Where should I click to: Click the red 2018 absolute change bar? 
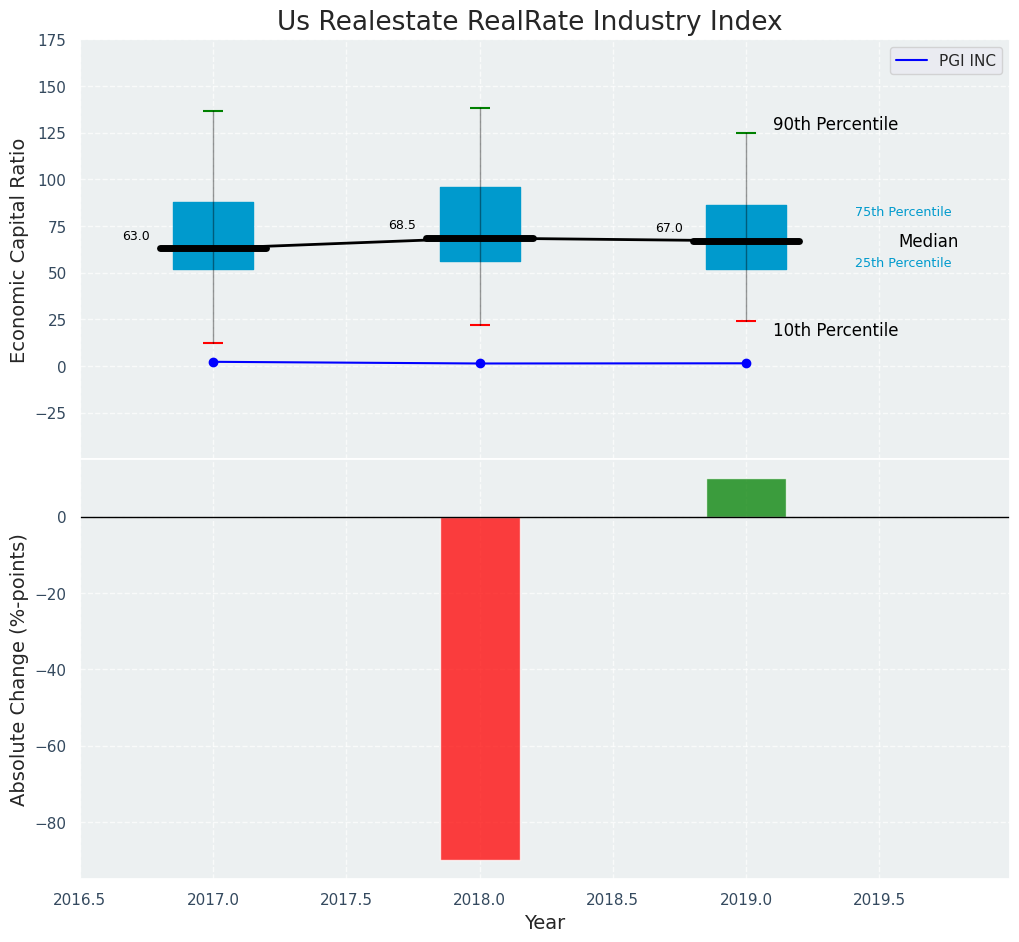click(480, 688)
